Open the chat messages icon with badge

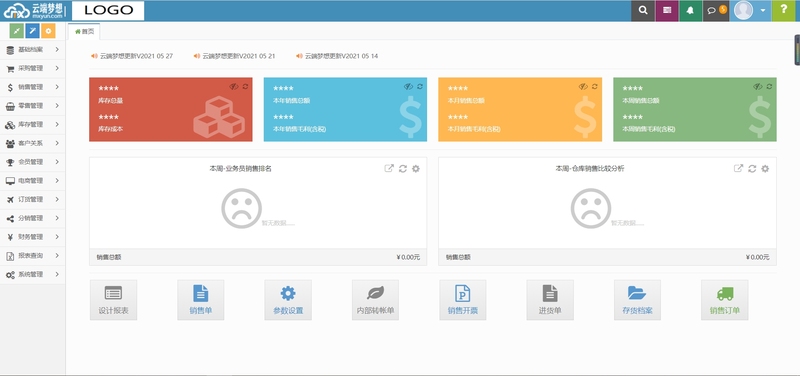point(716,10)
